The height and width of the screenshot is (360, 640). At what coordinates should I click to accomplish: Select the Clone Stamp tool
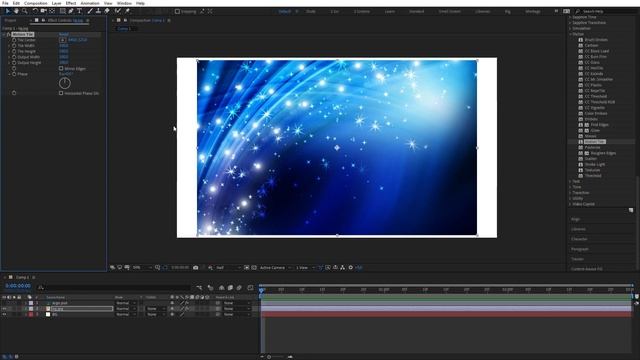(x=98, y=11)
